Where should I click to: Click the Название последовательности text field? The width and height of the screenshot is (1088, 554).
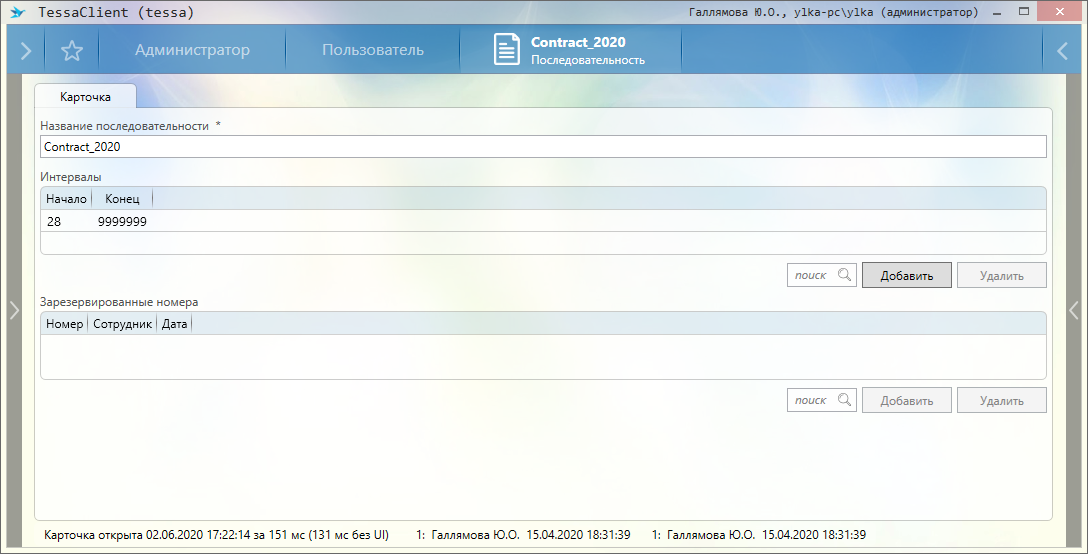pos(543,146)
